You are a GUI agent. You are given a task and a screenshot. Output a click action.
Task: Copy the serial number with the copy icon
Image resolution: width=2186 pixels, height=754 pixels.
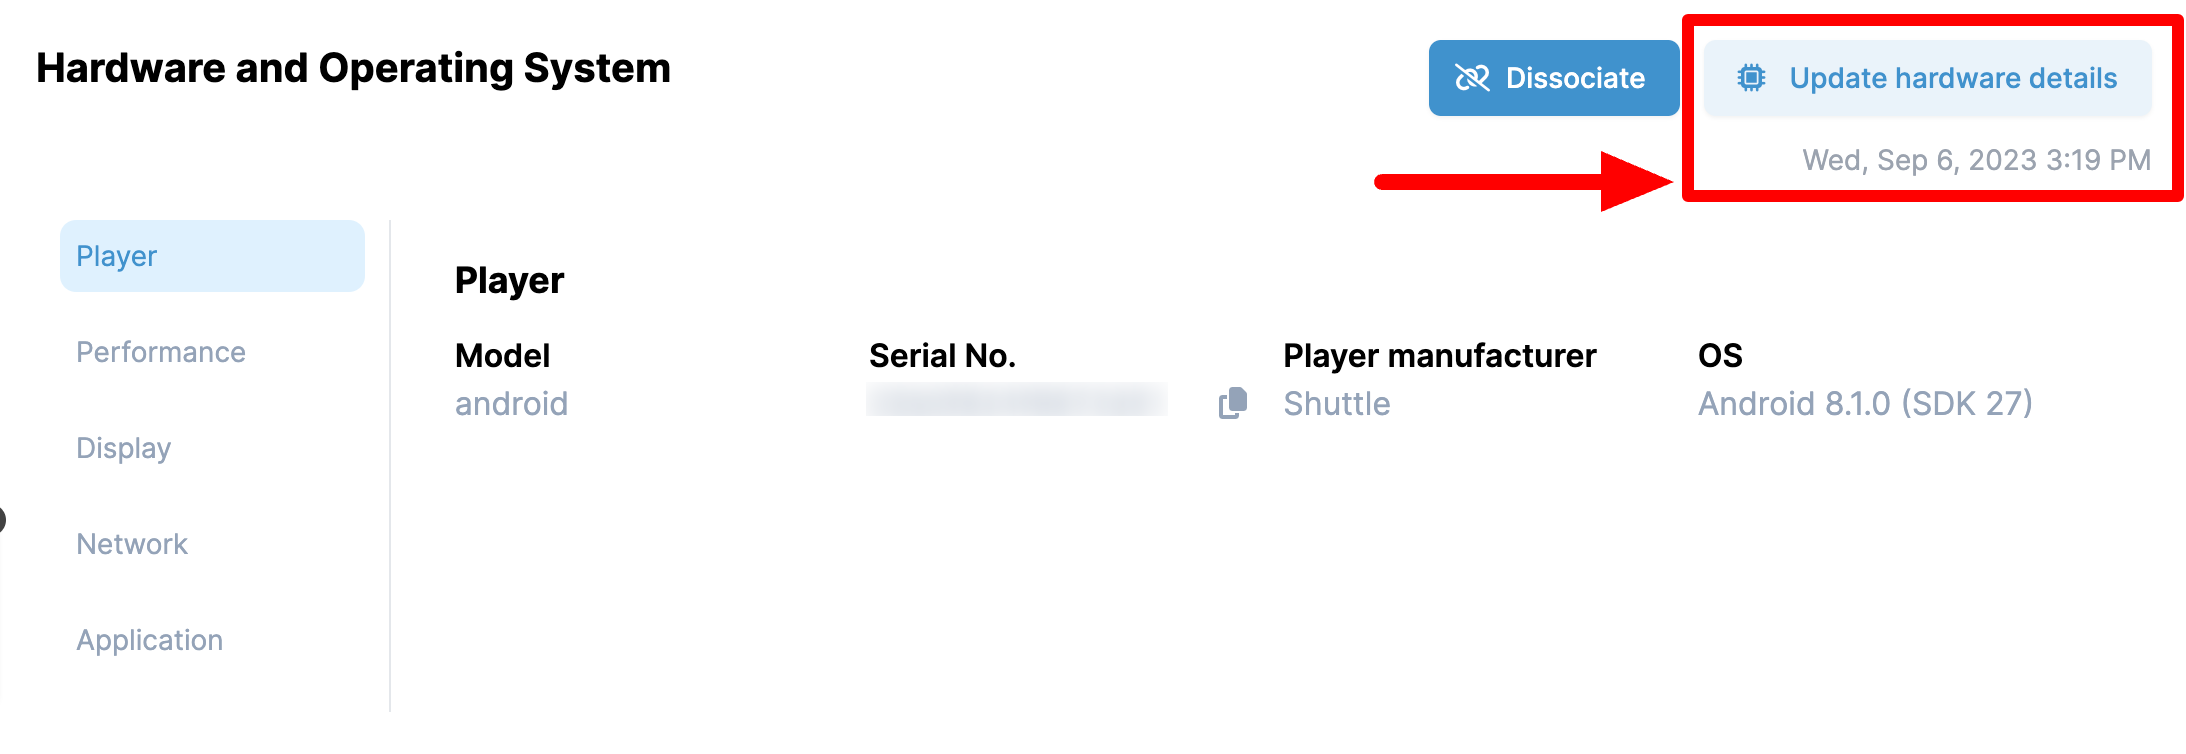coord(1232,403)
